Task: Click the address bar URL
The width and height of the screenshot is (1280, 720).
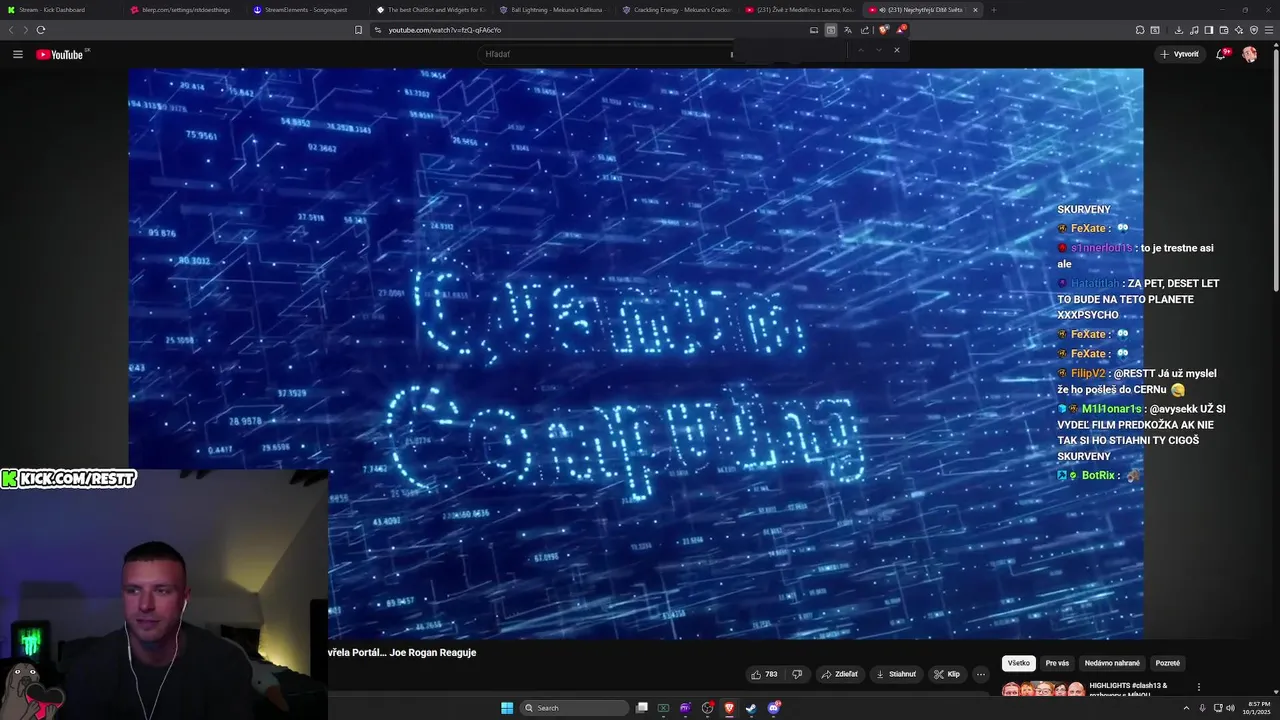Action: coord(444,30)
